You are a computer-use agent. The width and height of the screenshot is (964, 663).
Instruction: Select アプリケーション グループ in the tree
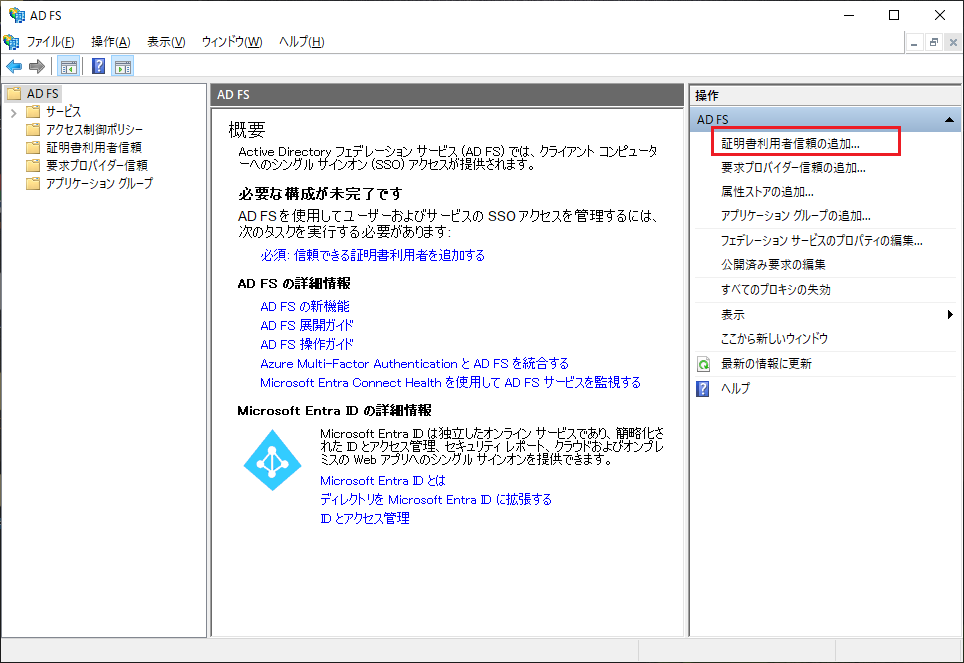tap(99, 183)
